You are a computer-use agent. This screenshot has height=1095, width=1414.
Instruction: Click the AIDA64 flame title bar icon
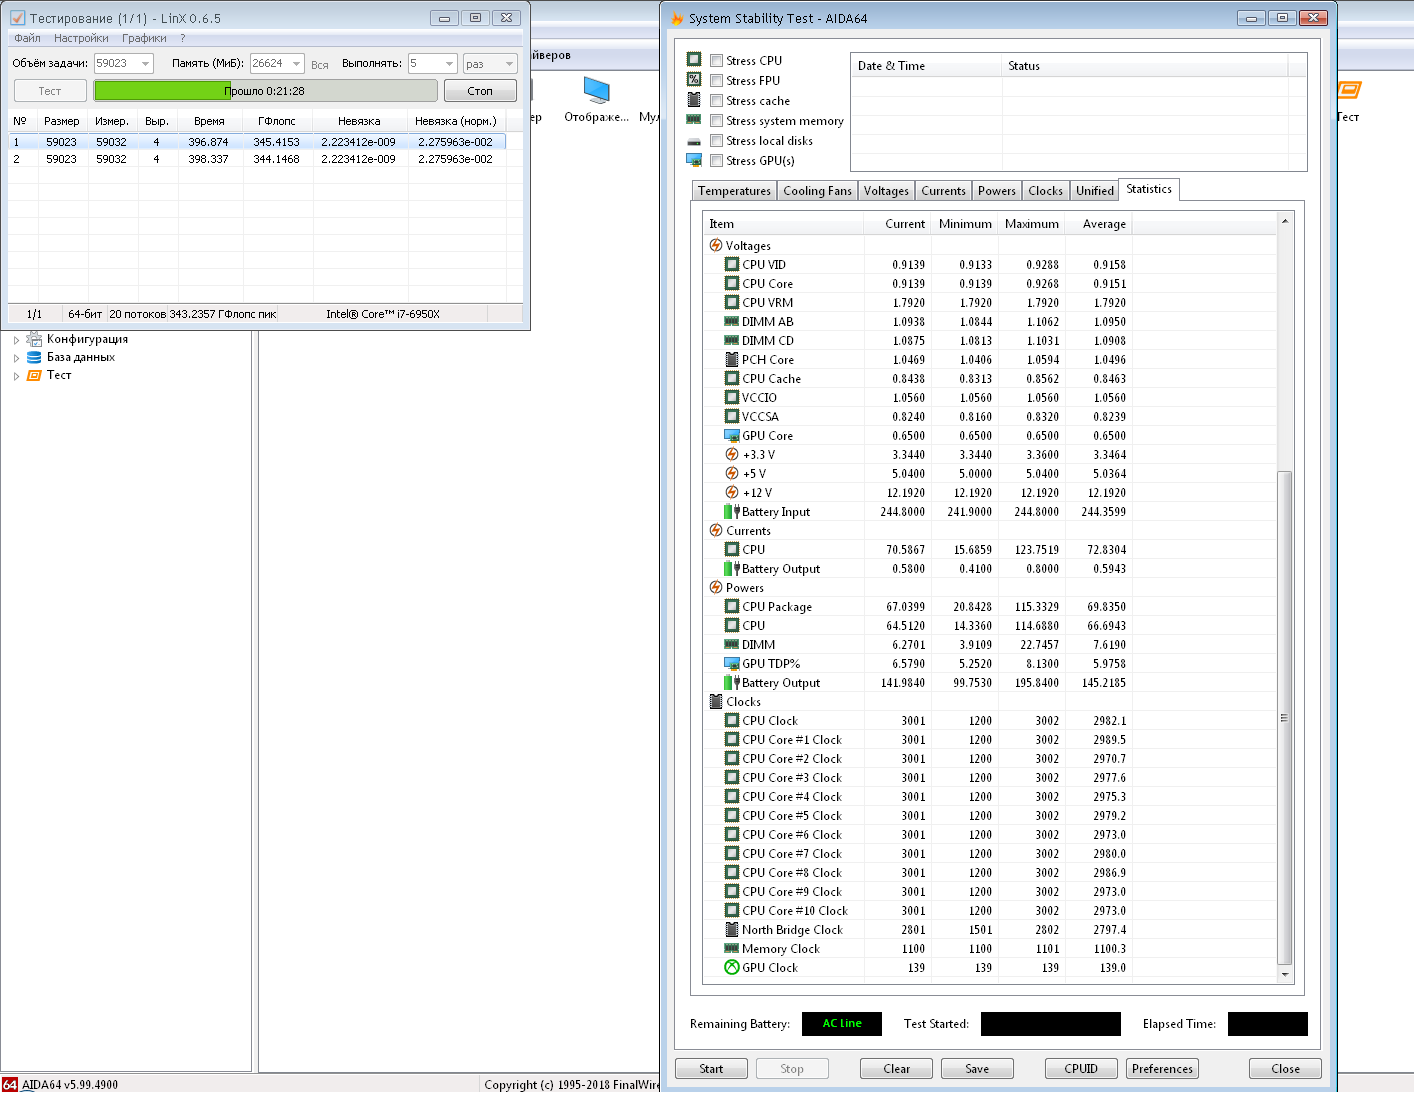click(677, 18)
